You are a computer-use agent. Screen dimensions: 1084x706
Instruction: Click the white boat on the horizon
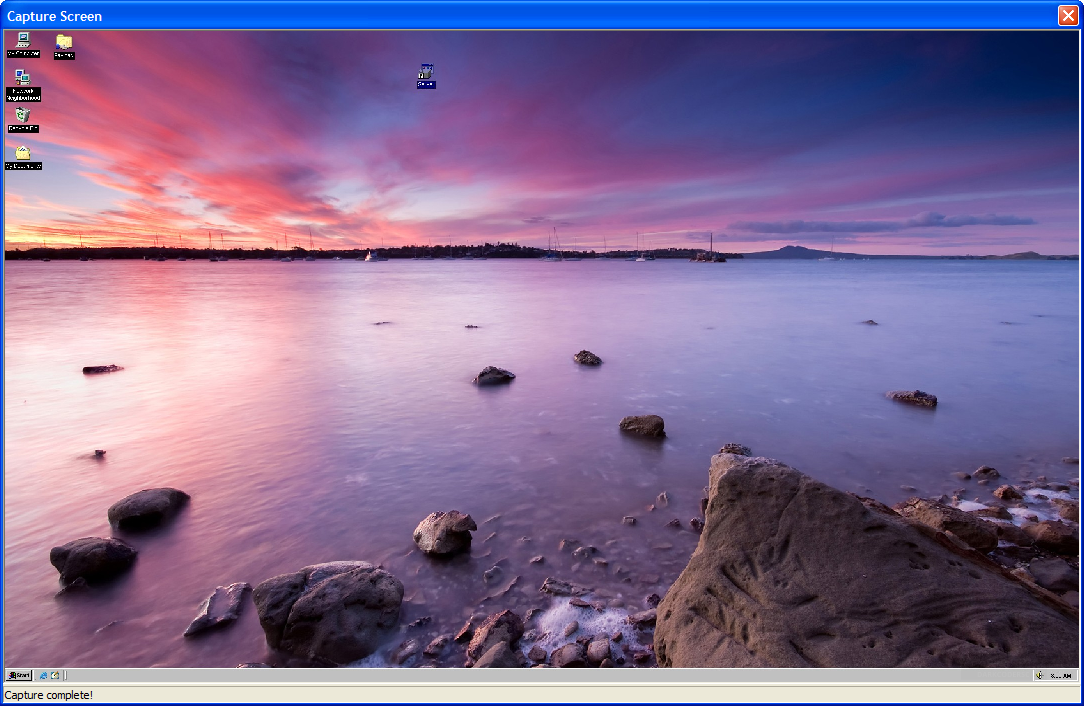point(369,256)
